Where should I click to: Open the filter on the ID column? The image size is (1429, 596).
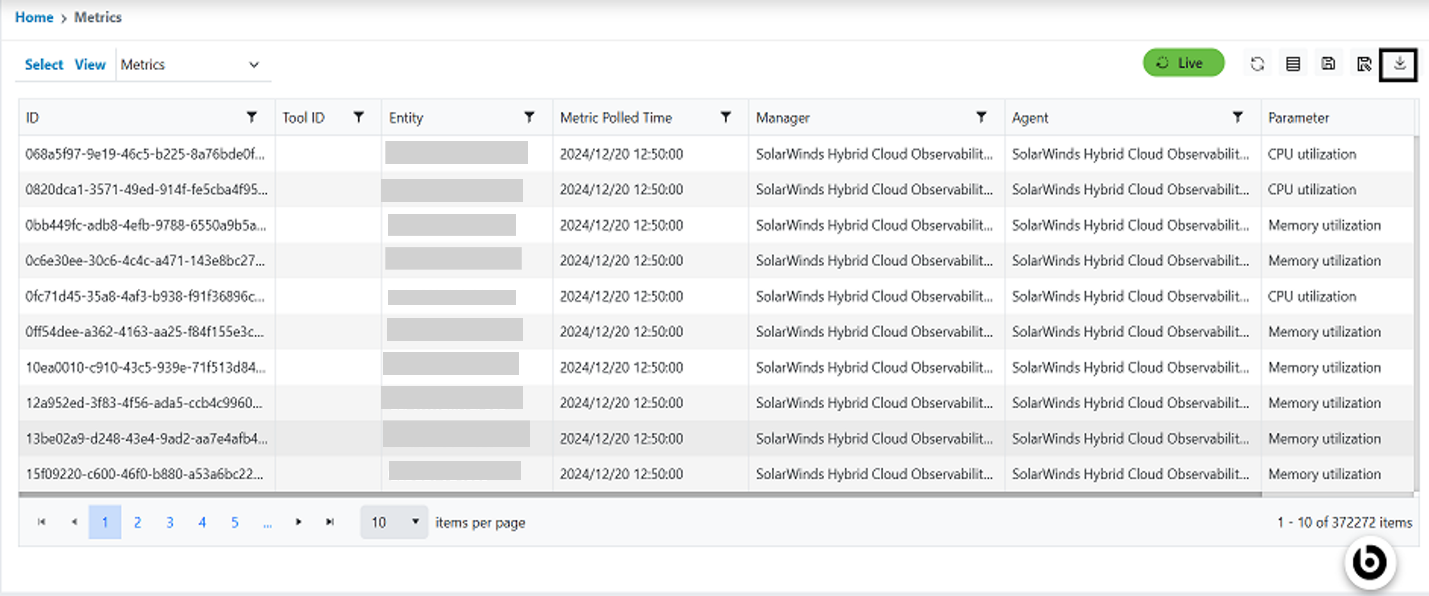252,118
